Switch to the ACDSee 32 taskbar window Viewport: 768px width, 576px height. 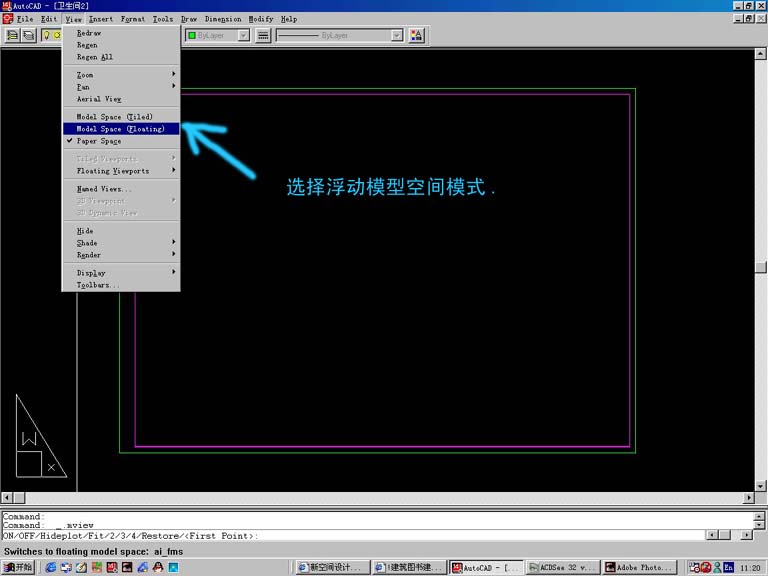pyautogui.click(x=563, y=567)
